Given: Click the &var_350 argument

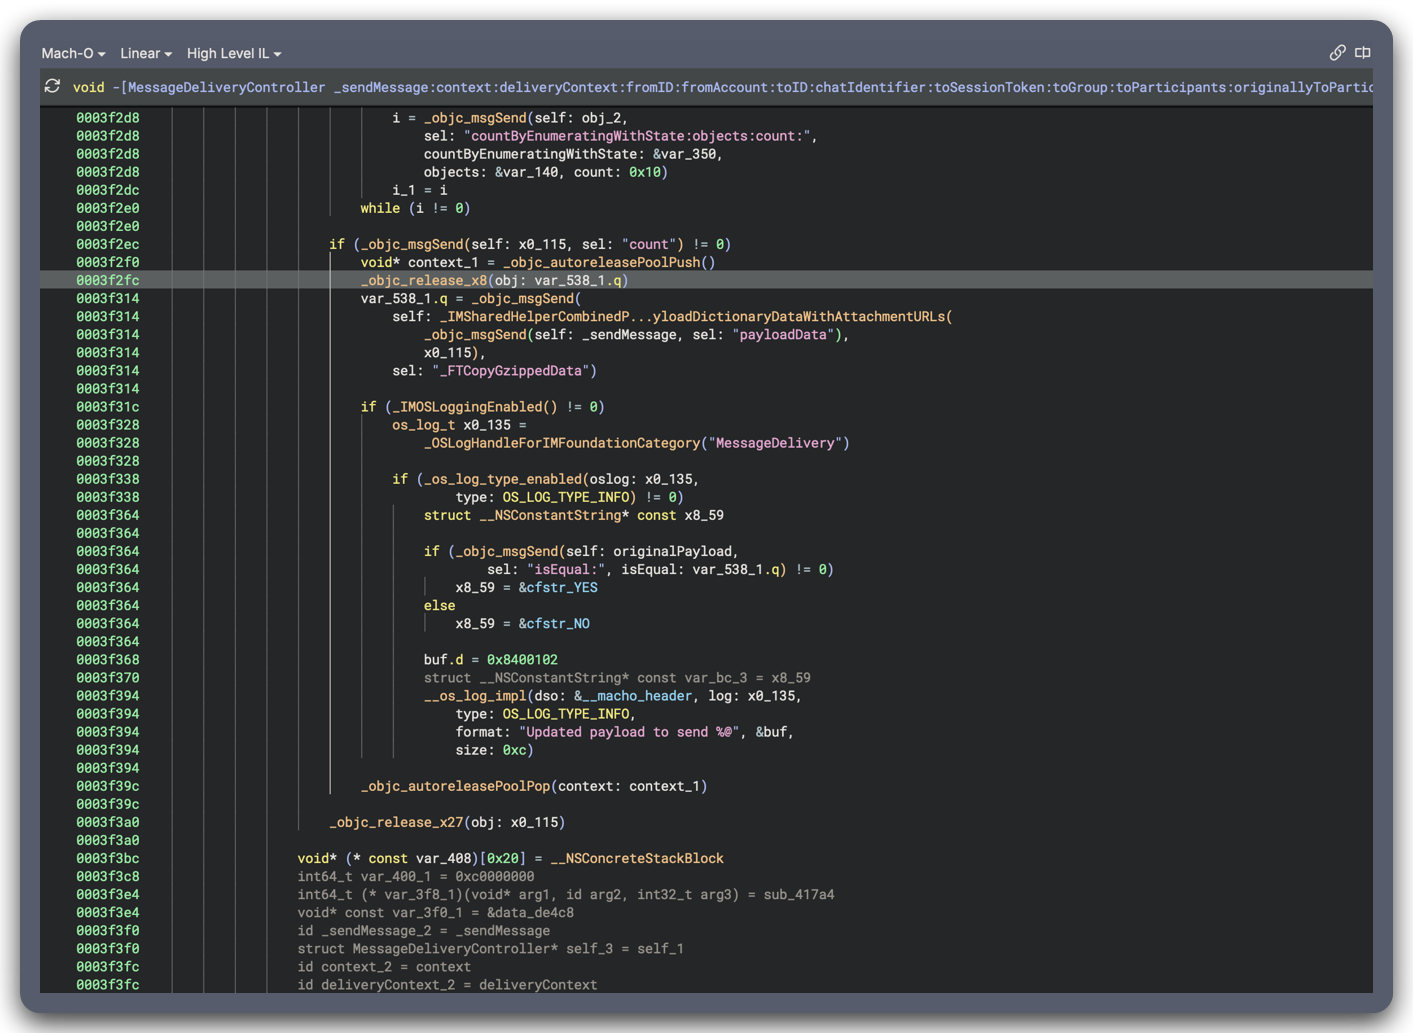Looking at the screenshot, I should tap(685, 154).
